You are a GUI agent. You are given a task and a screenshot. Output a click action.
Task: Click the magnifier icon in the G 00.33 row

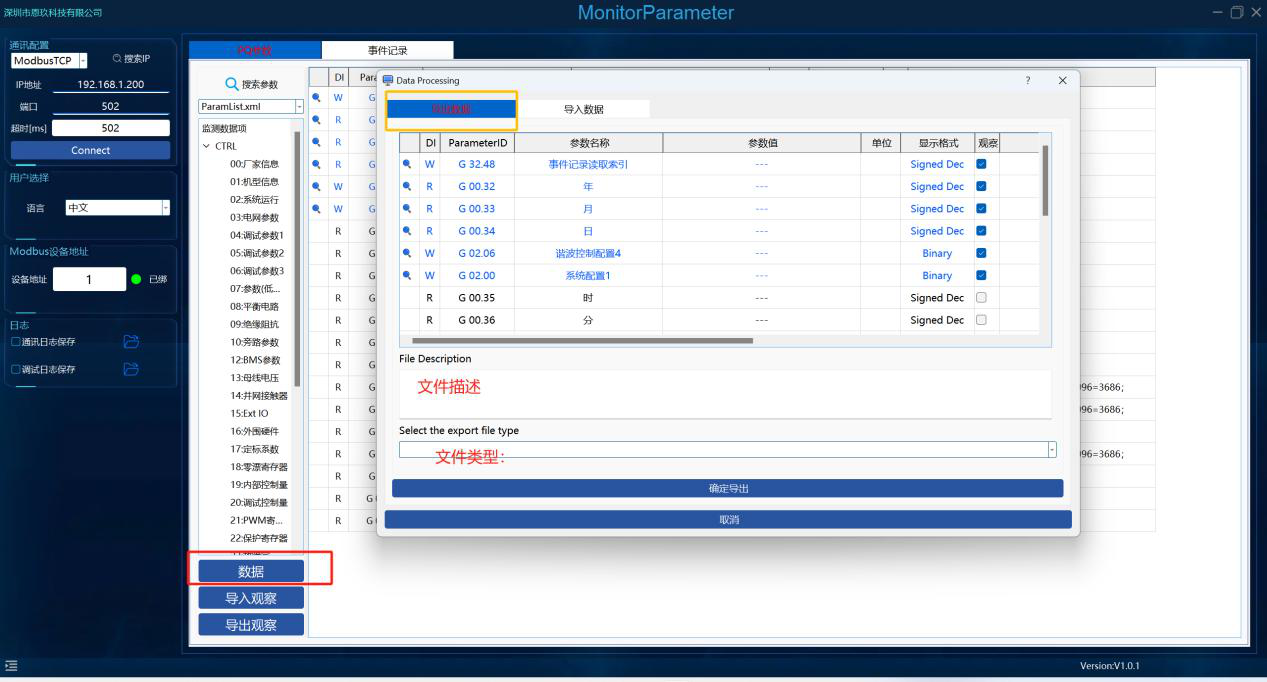click(x=407, y=209)
